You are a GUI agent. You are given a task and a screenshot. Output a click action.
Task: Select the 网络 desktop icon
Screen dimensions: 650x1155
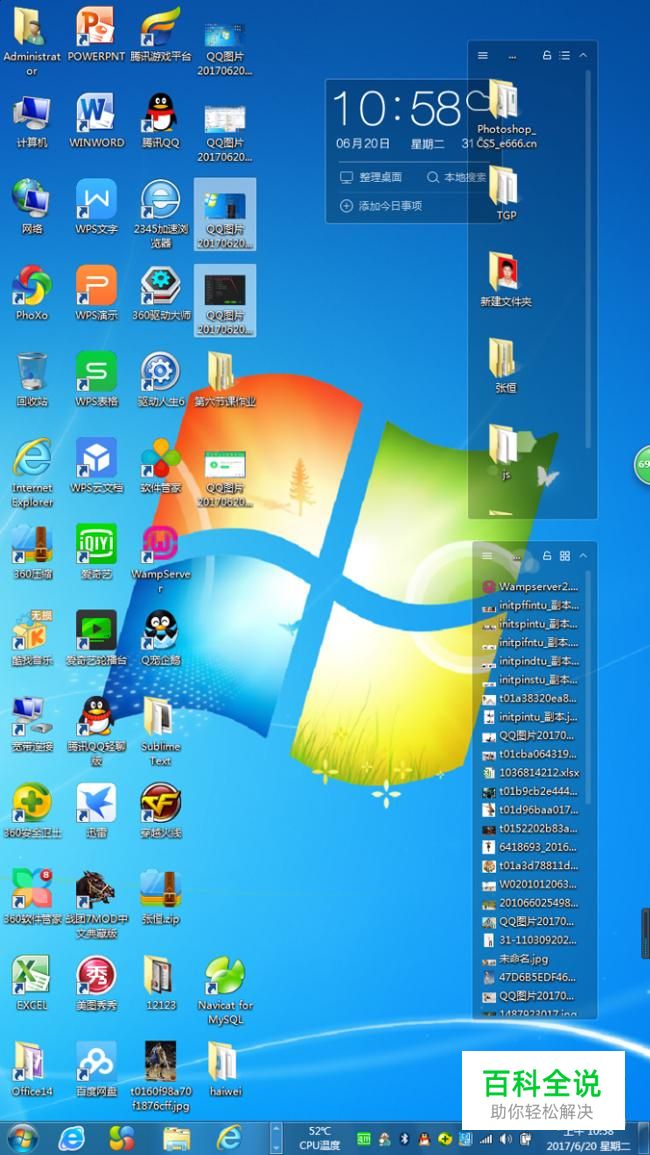(x=32, y=207)
